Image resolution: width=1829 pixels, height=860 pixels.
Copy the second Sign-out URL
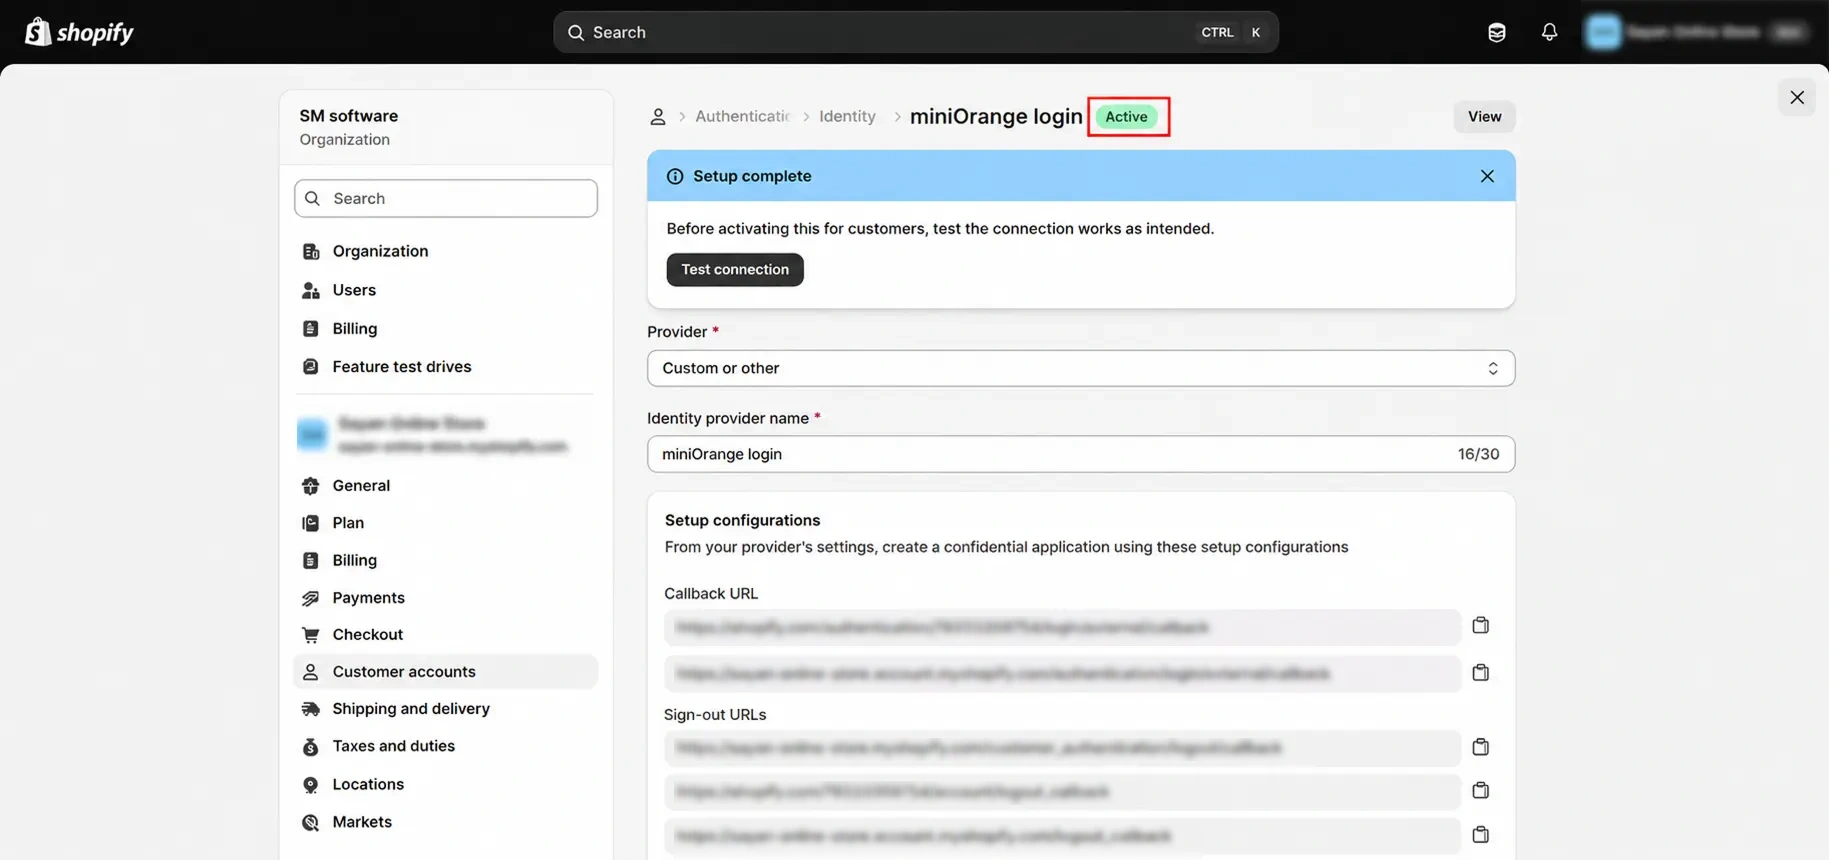[x=1481, y=791]
